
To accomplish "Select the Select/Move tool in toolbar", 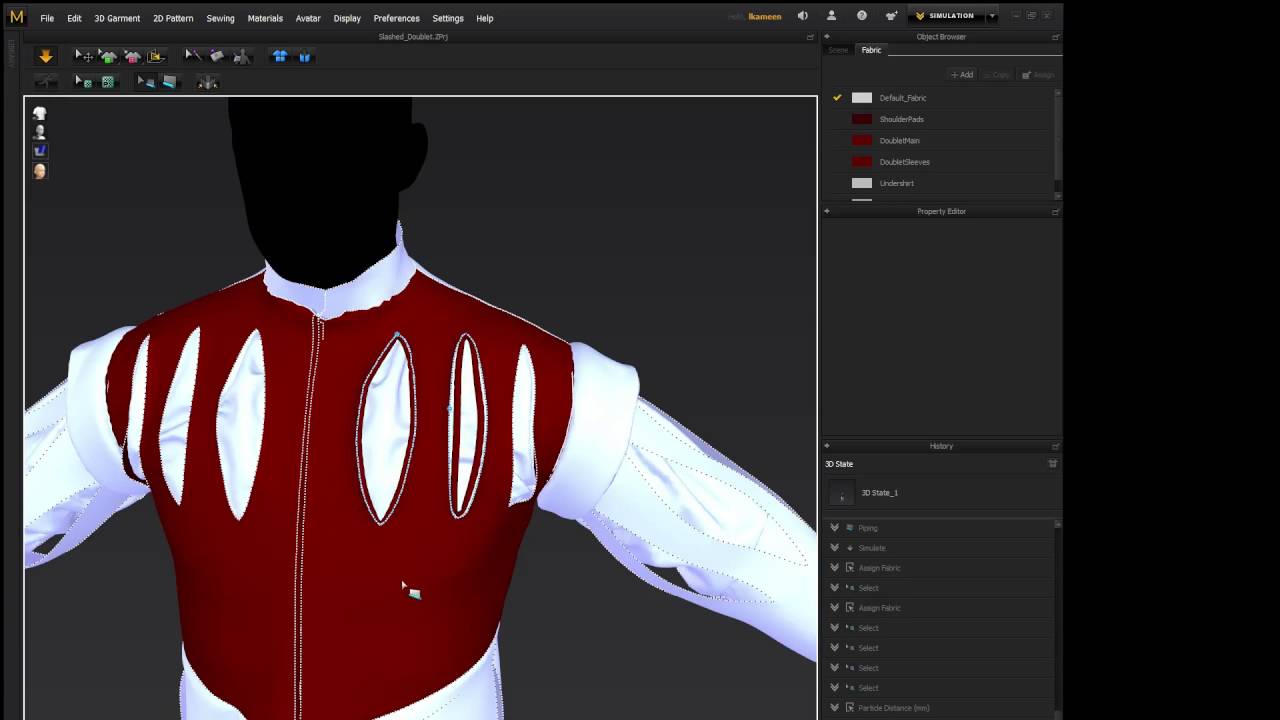I will point(84,56).
